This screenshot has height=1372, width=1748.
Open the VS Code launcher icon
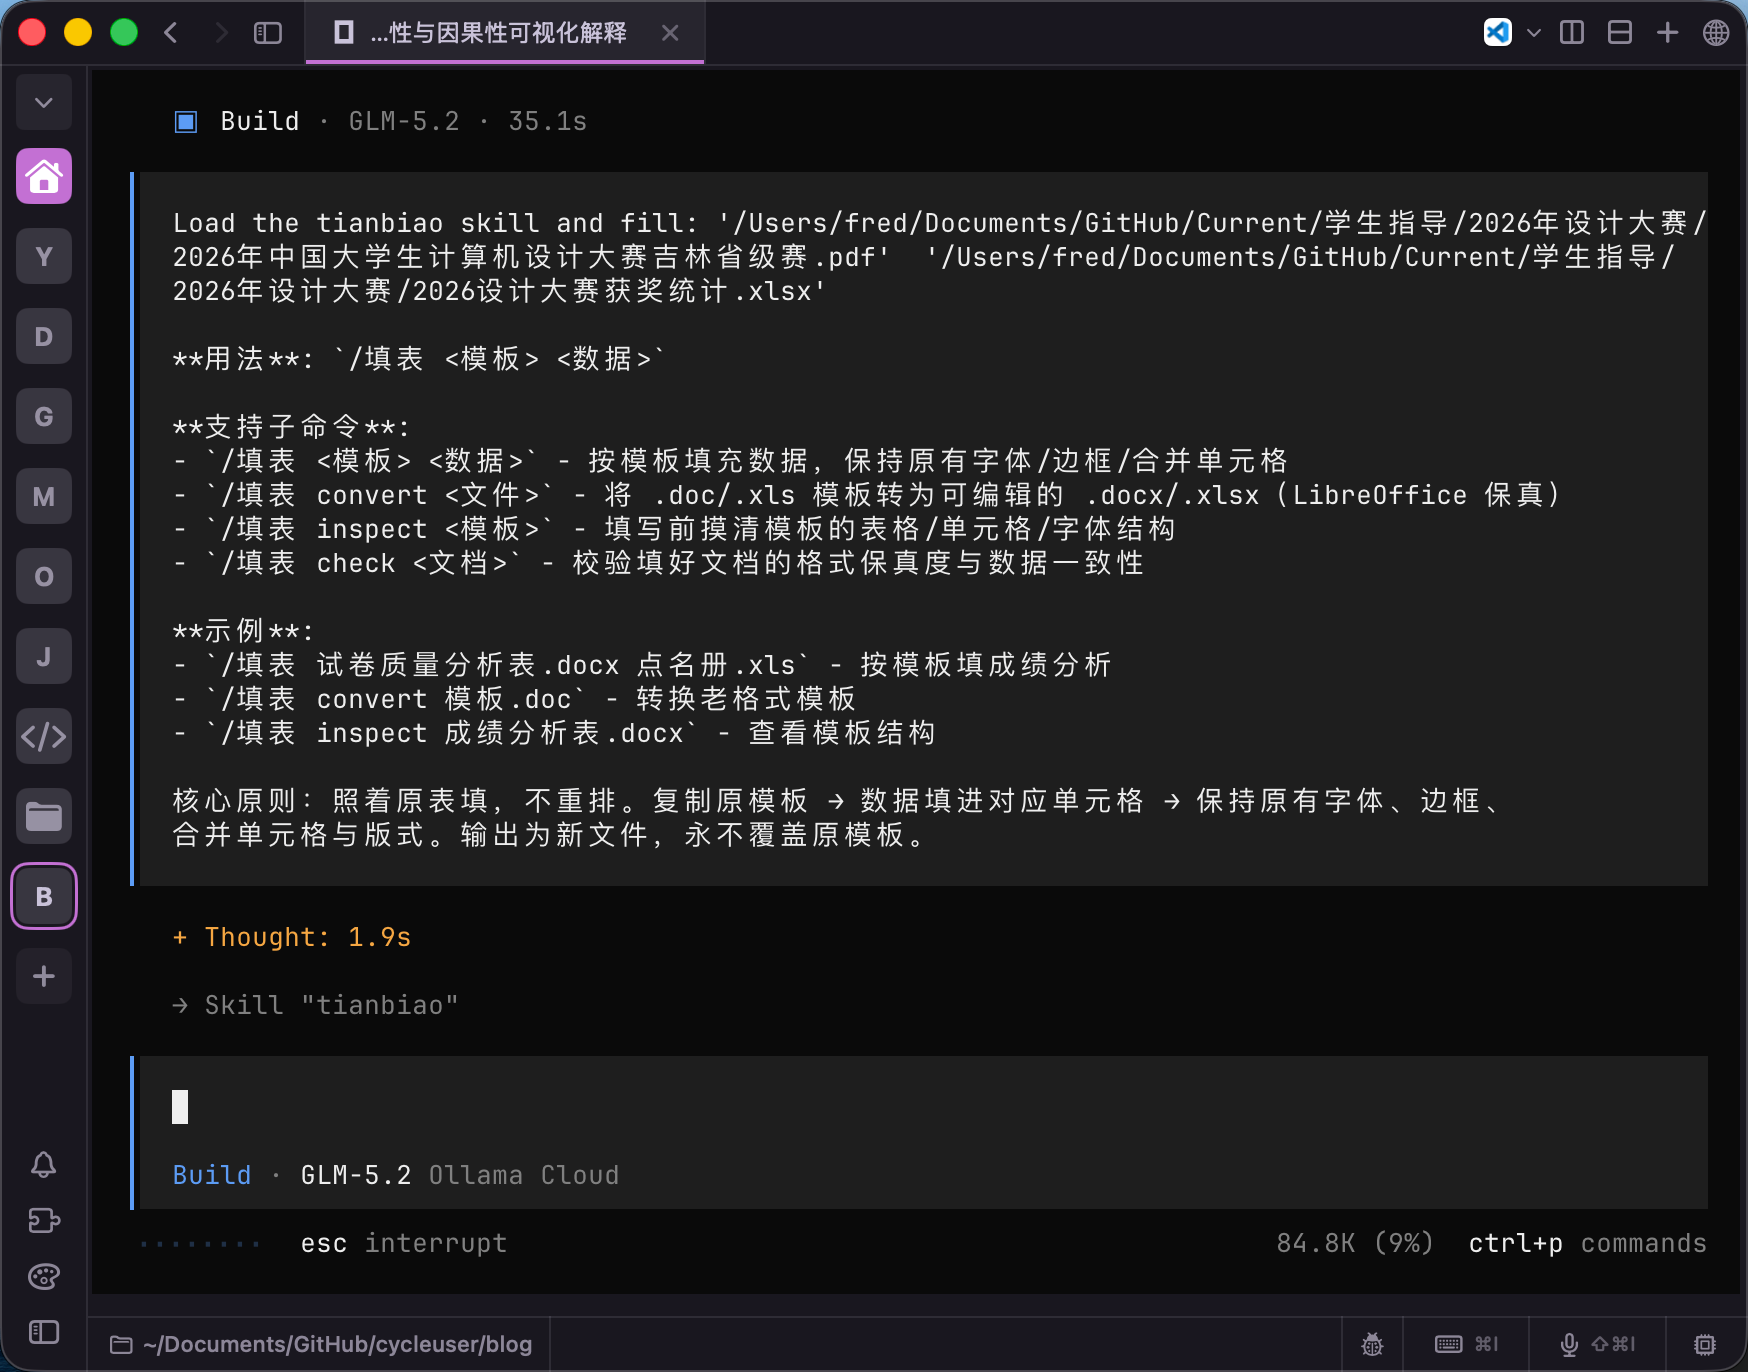pyautogui.click(x=1497, y=33)
